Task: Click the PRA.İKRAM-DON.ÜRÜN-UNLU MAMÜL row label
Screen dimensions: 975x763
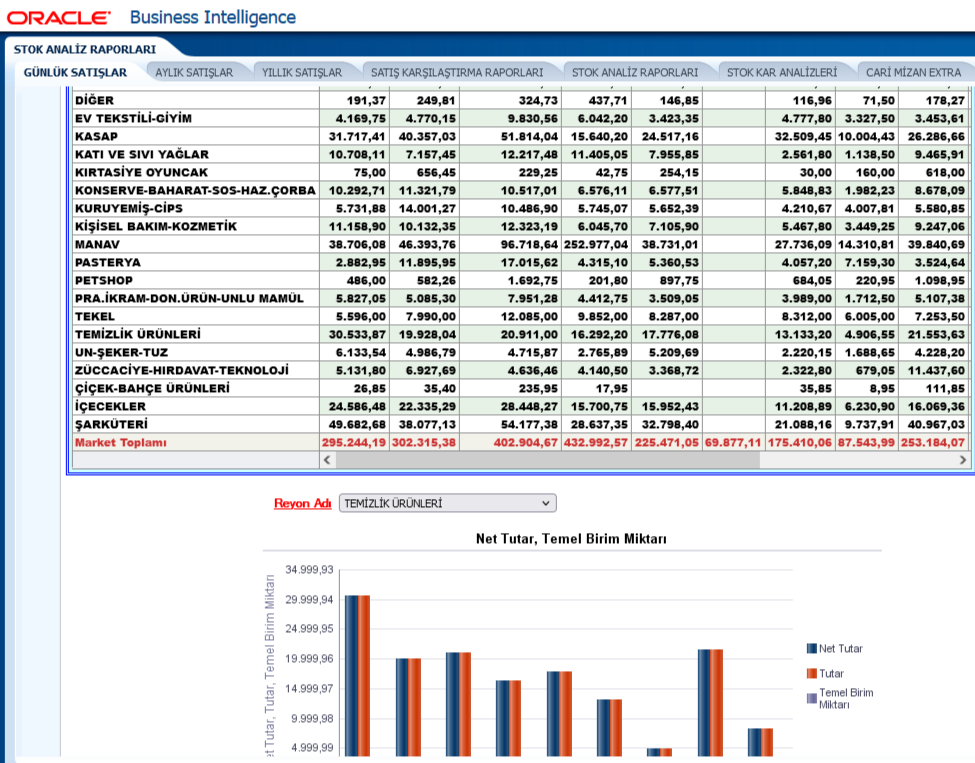Action: click(189, 298)
